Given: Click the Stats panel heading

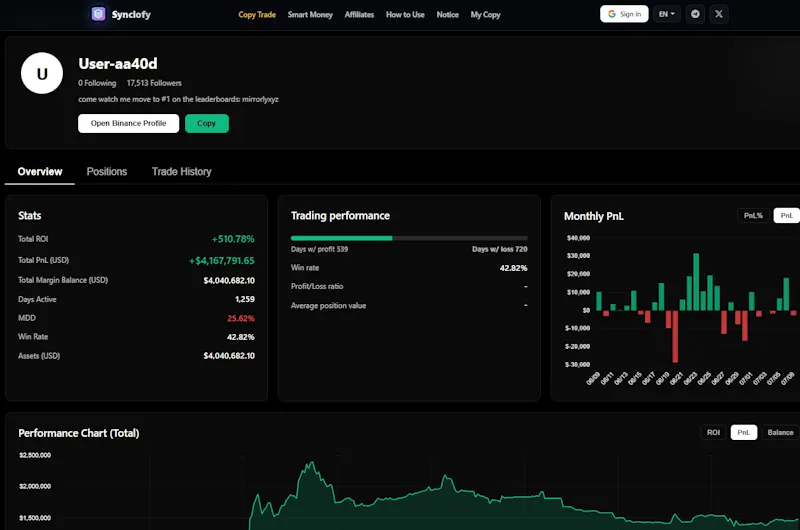Looking at the screenshot, I should tap(30, 216).
